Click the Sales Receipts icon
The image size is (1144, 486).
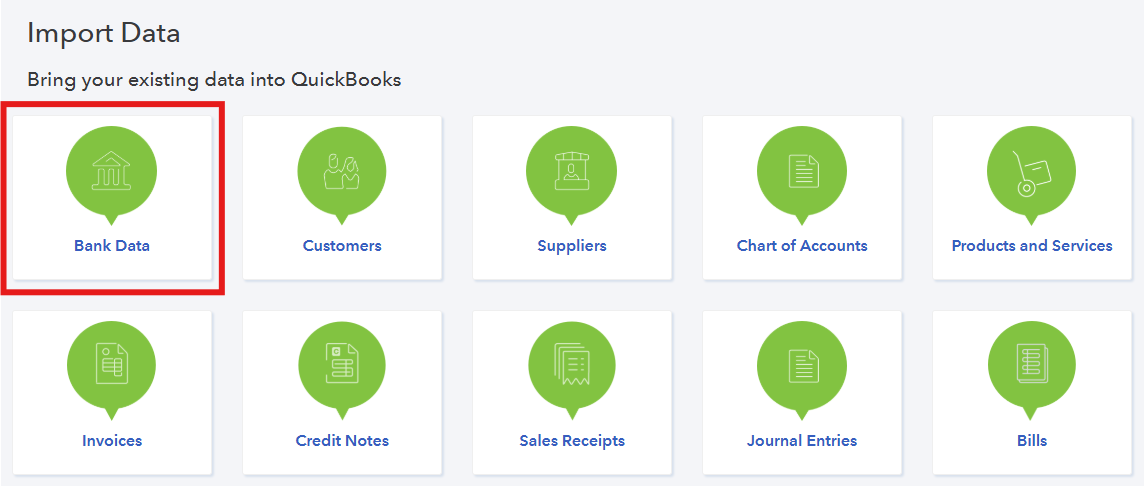(572, 366)
